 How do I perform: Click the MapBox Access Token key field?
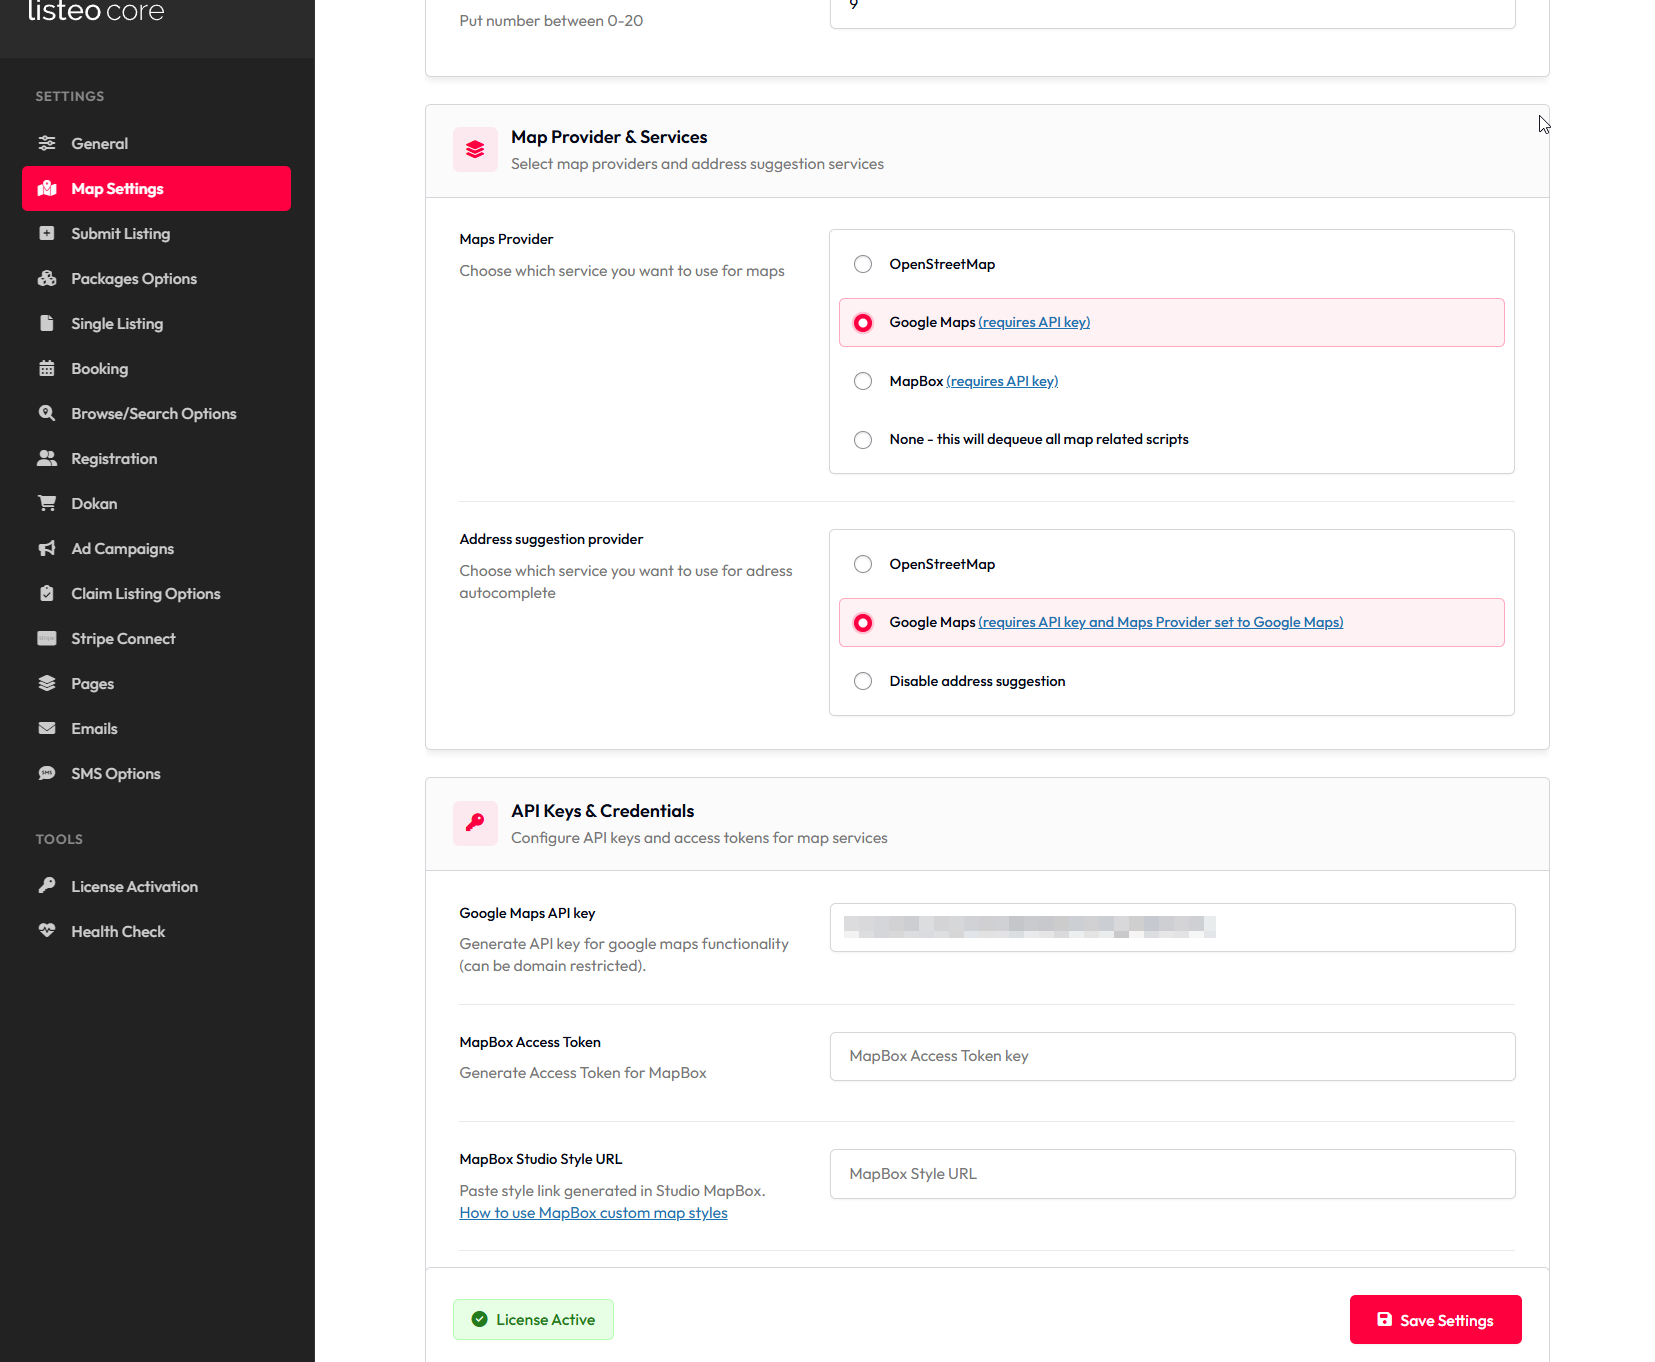[1172, 1056]
